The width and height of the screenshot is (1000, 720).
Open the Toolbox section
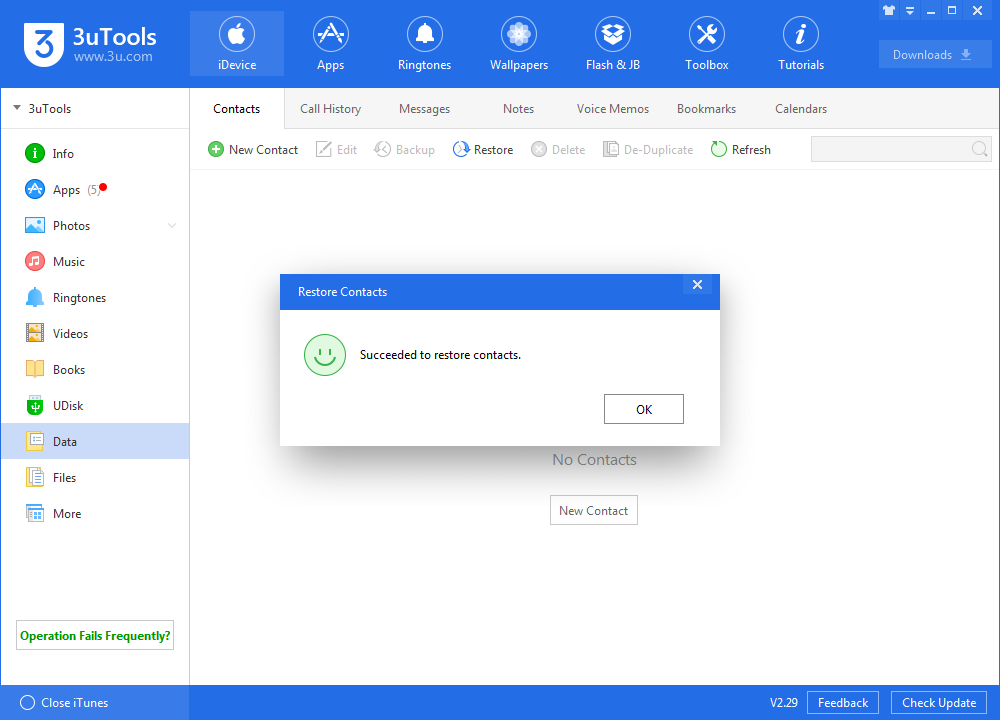point(707,43)
